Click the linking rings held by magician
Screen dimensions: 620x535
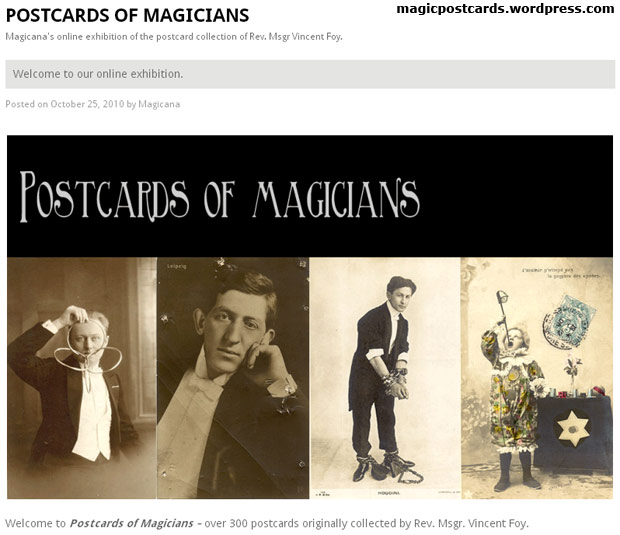click(88, 348)
